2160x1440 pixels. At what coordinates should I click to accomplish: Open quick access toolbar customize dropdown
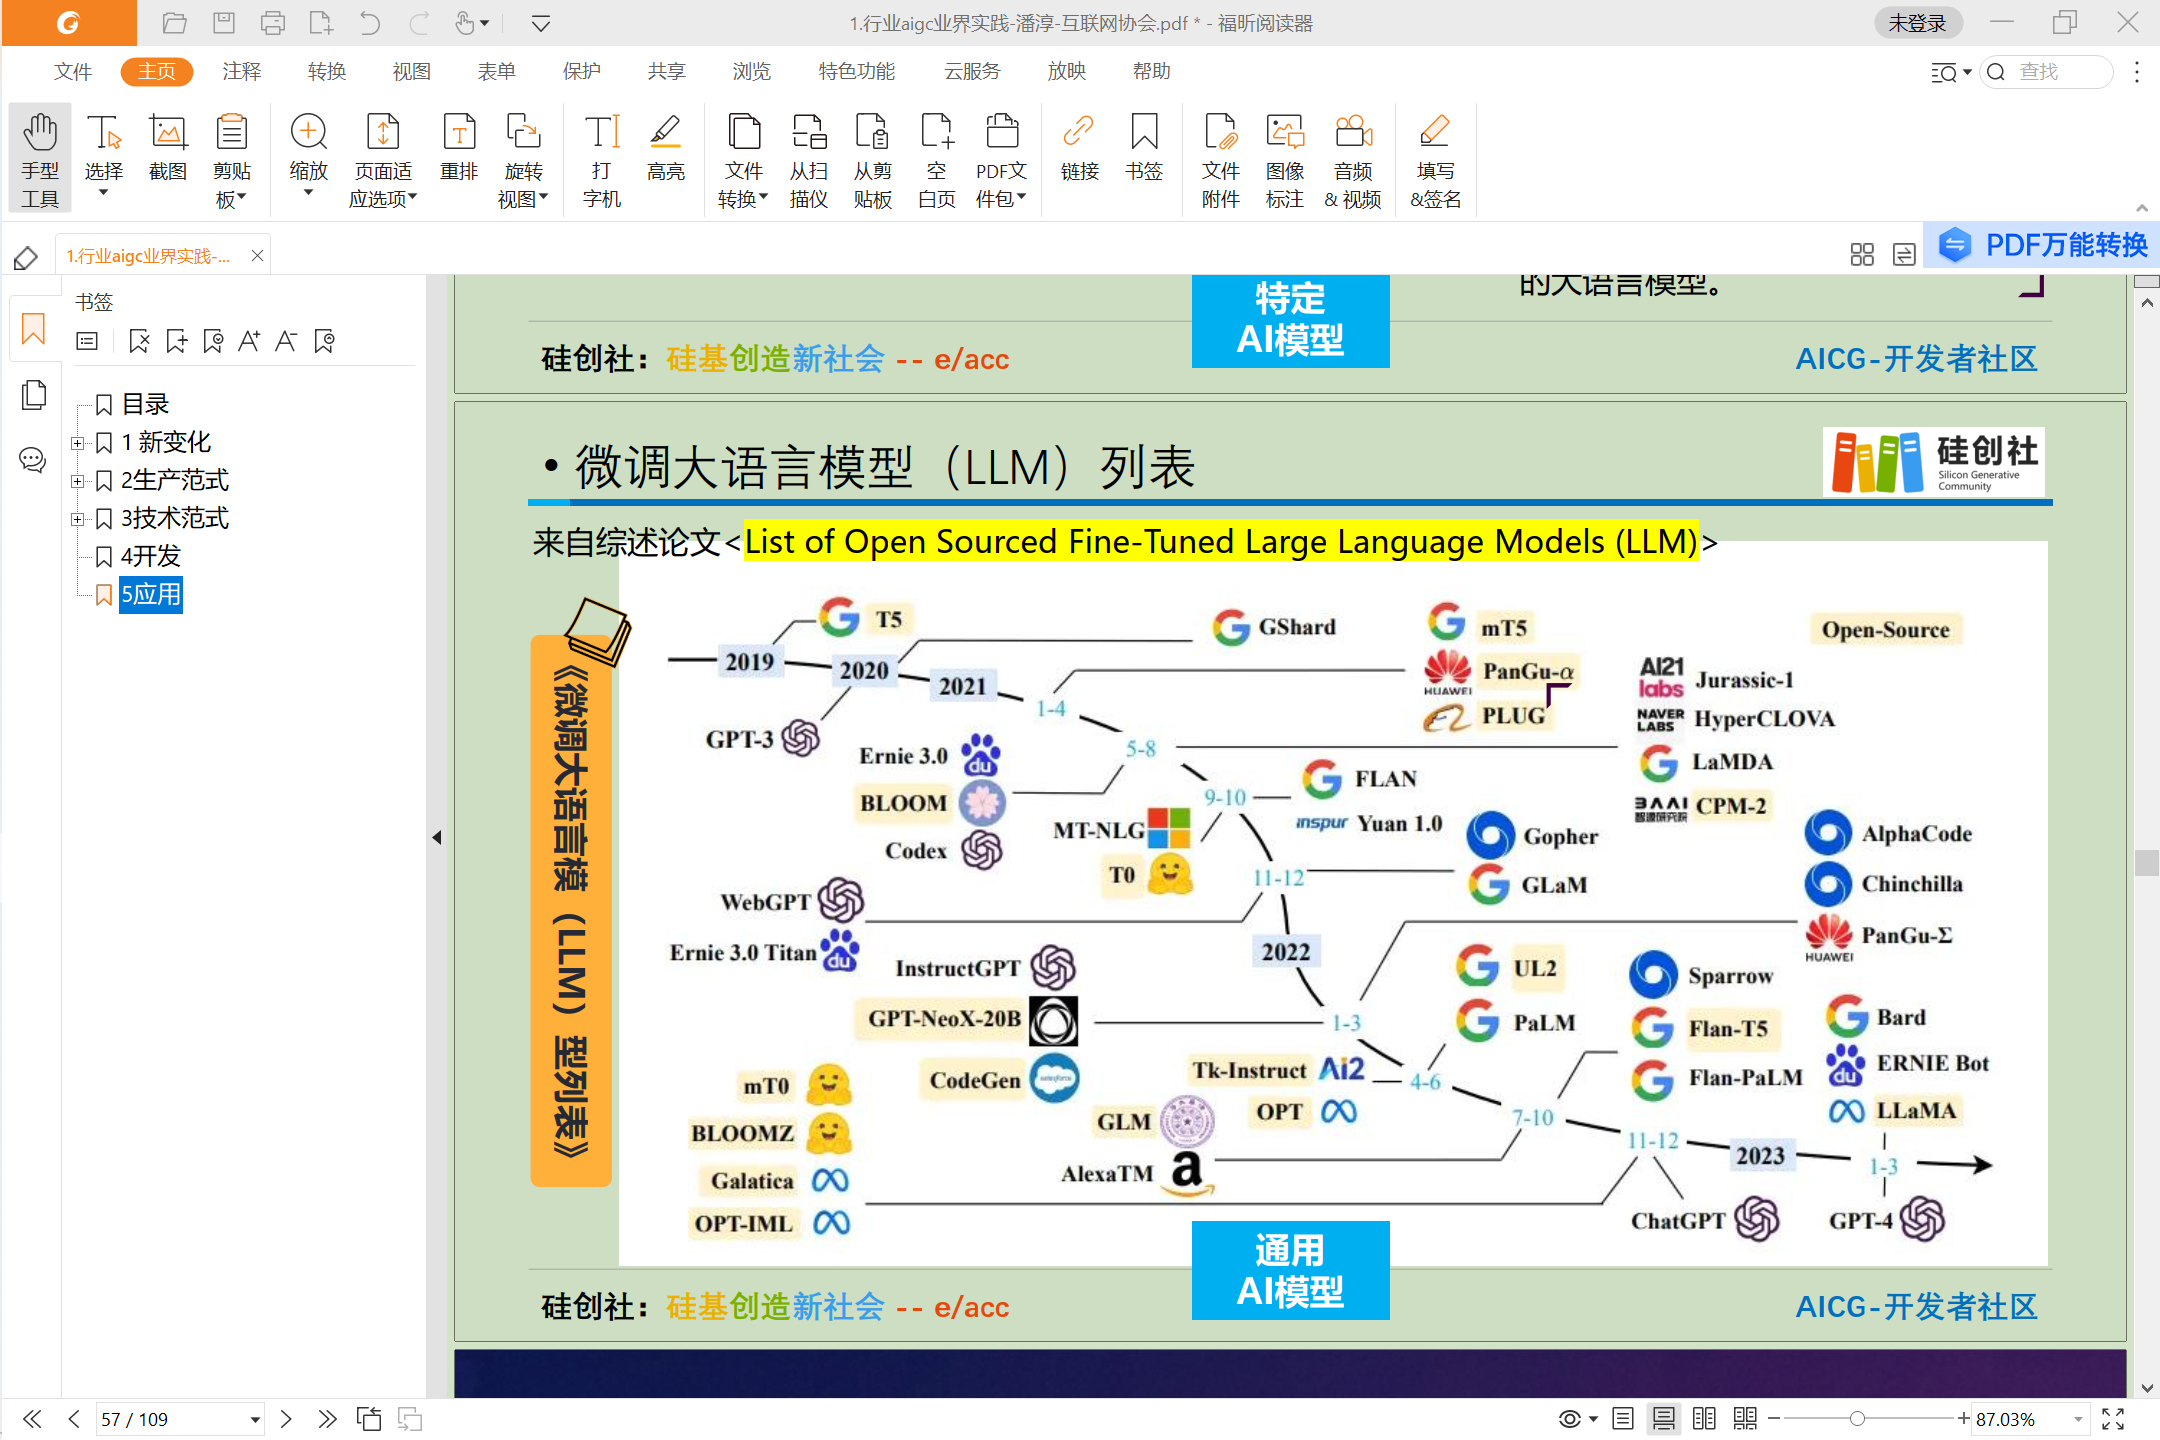541,23
